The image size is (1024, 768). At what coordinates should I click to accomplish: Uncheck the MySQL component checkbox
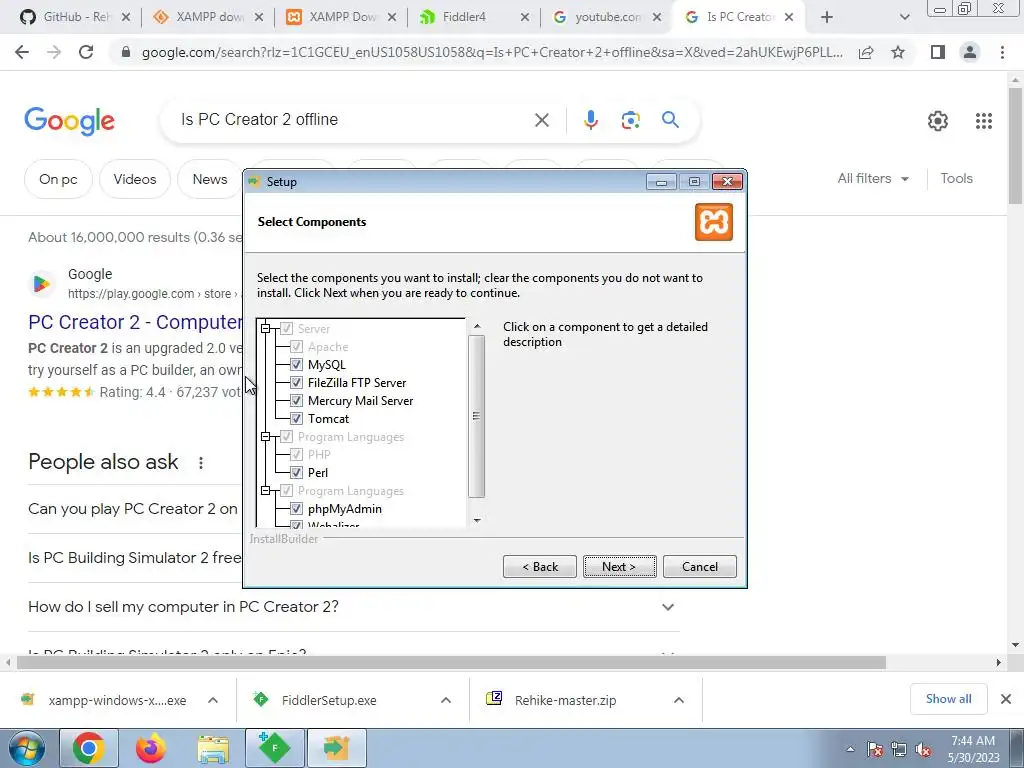[296, 364]
